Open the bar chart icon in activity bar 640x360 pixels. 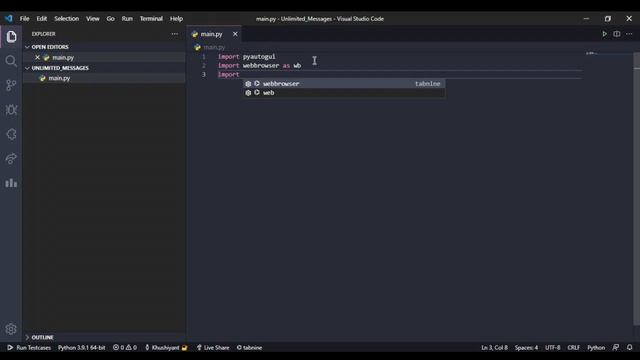point(11,183)
